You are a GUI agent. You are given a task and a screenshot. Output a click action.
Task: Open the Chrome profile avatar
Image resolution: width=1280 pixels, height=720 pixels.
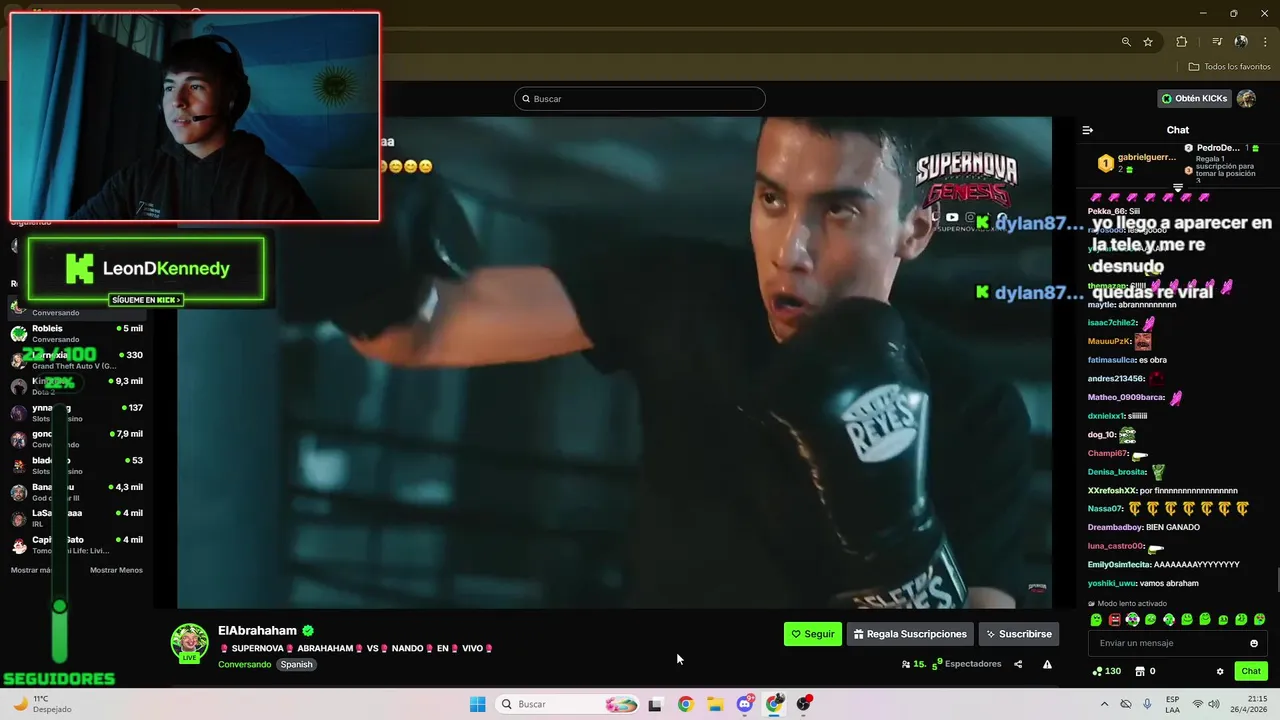pyautogui.click(x=1241, y=42)
